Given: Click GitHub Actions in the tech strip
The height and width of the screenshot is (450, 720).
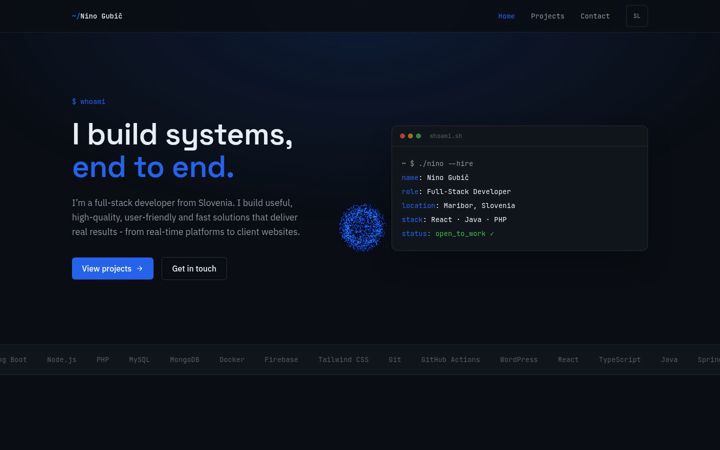Looking at the screenshot, I should [x=450, y=360].
